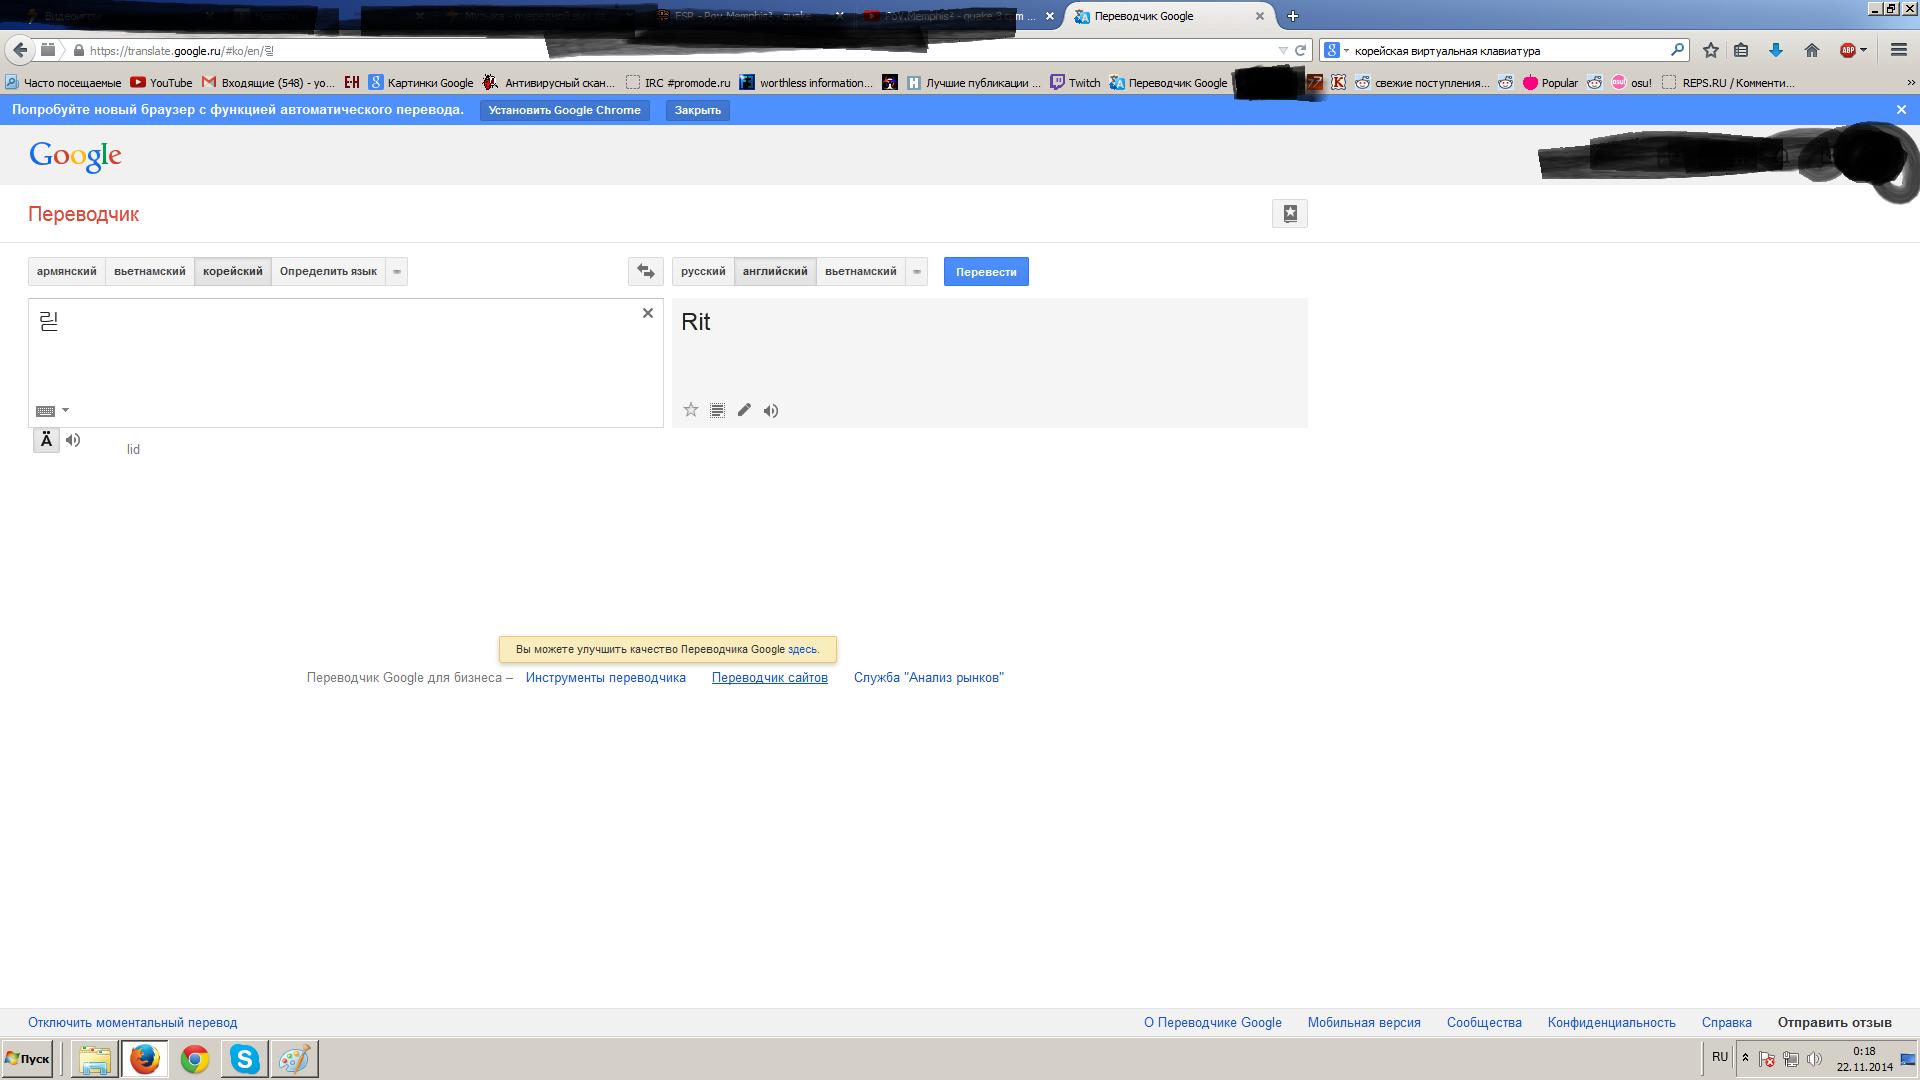Open Firefox downloads arrow
Image resolution: width=1920 pixels, height=1080 pixels.
pyautogui.click(x=1776, y=50)
